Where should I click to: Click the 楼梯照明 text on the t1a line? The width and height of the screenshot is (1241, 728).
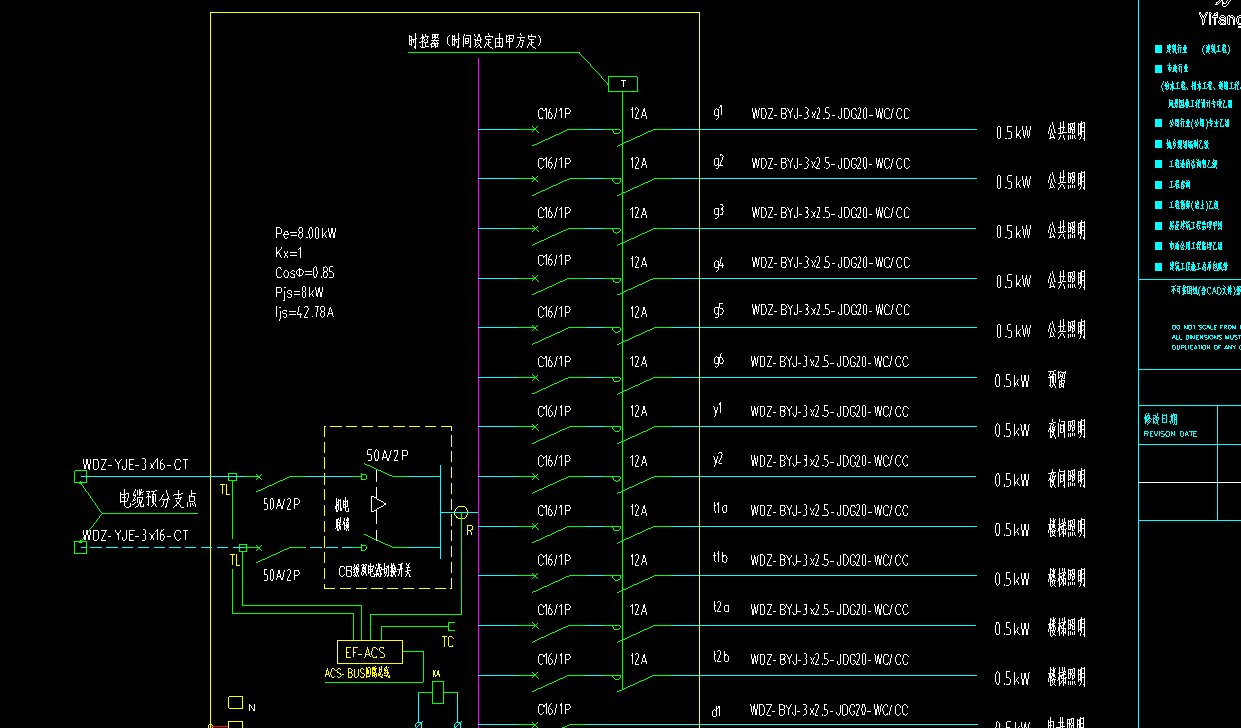(x=1066, y=529)
